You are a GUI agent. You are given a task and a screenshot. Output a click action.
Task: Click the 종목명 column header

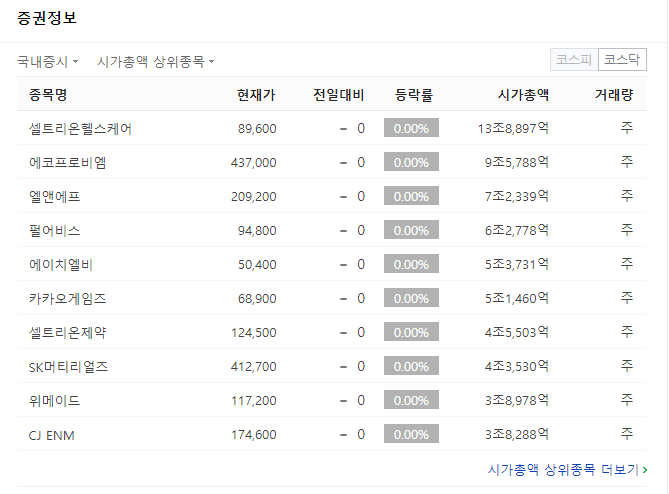click(48, 94)
